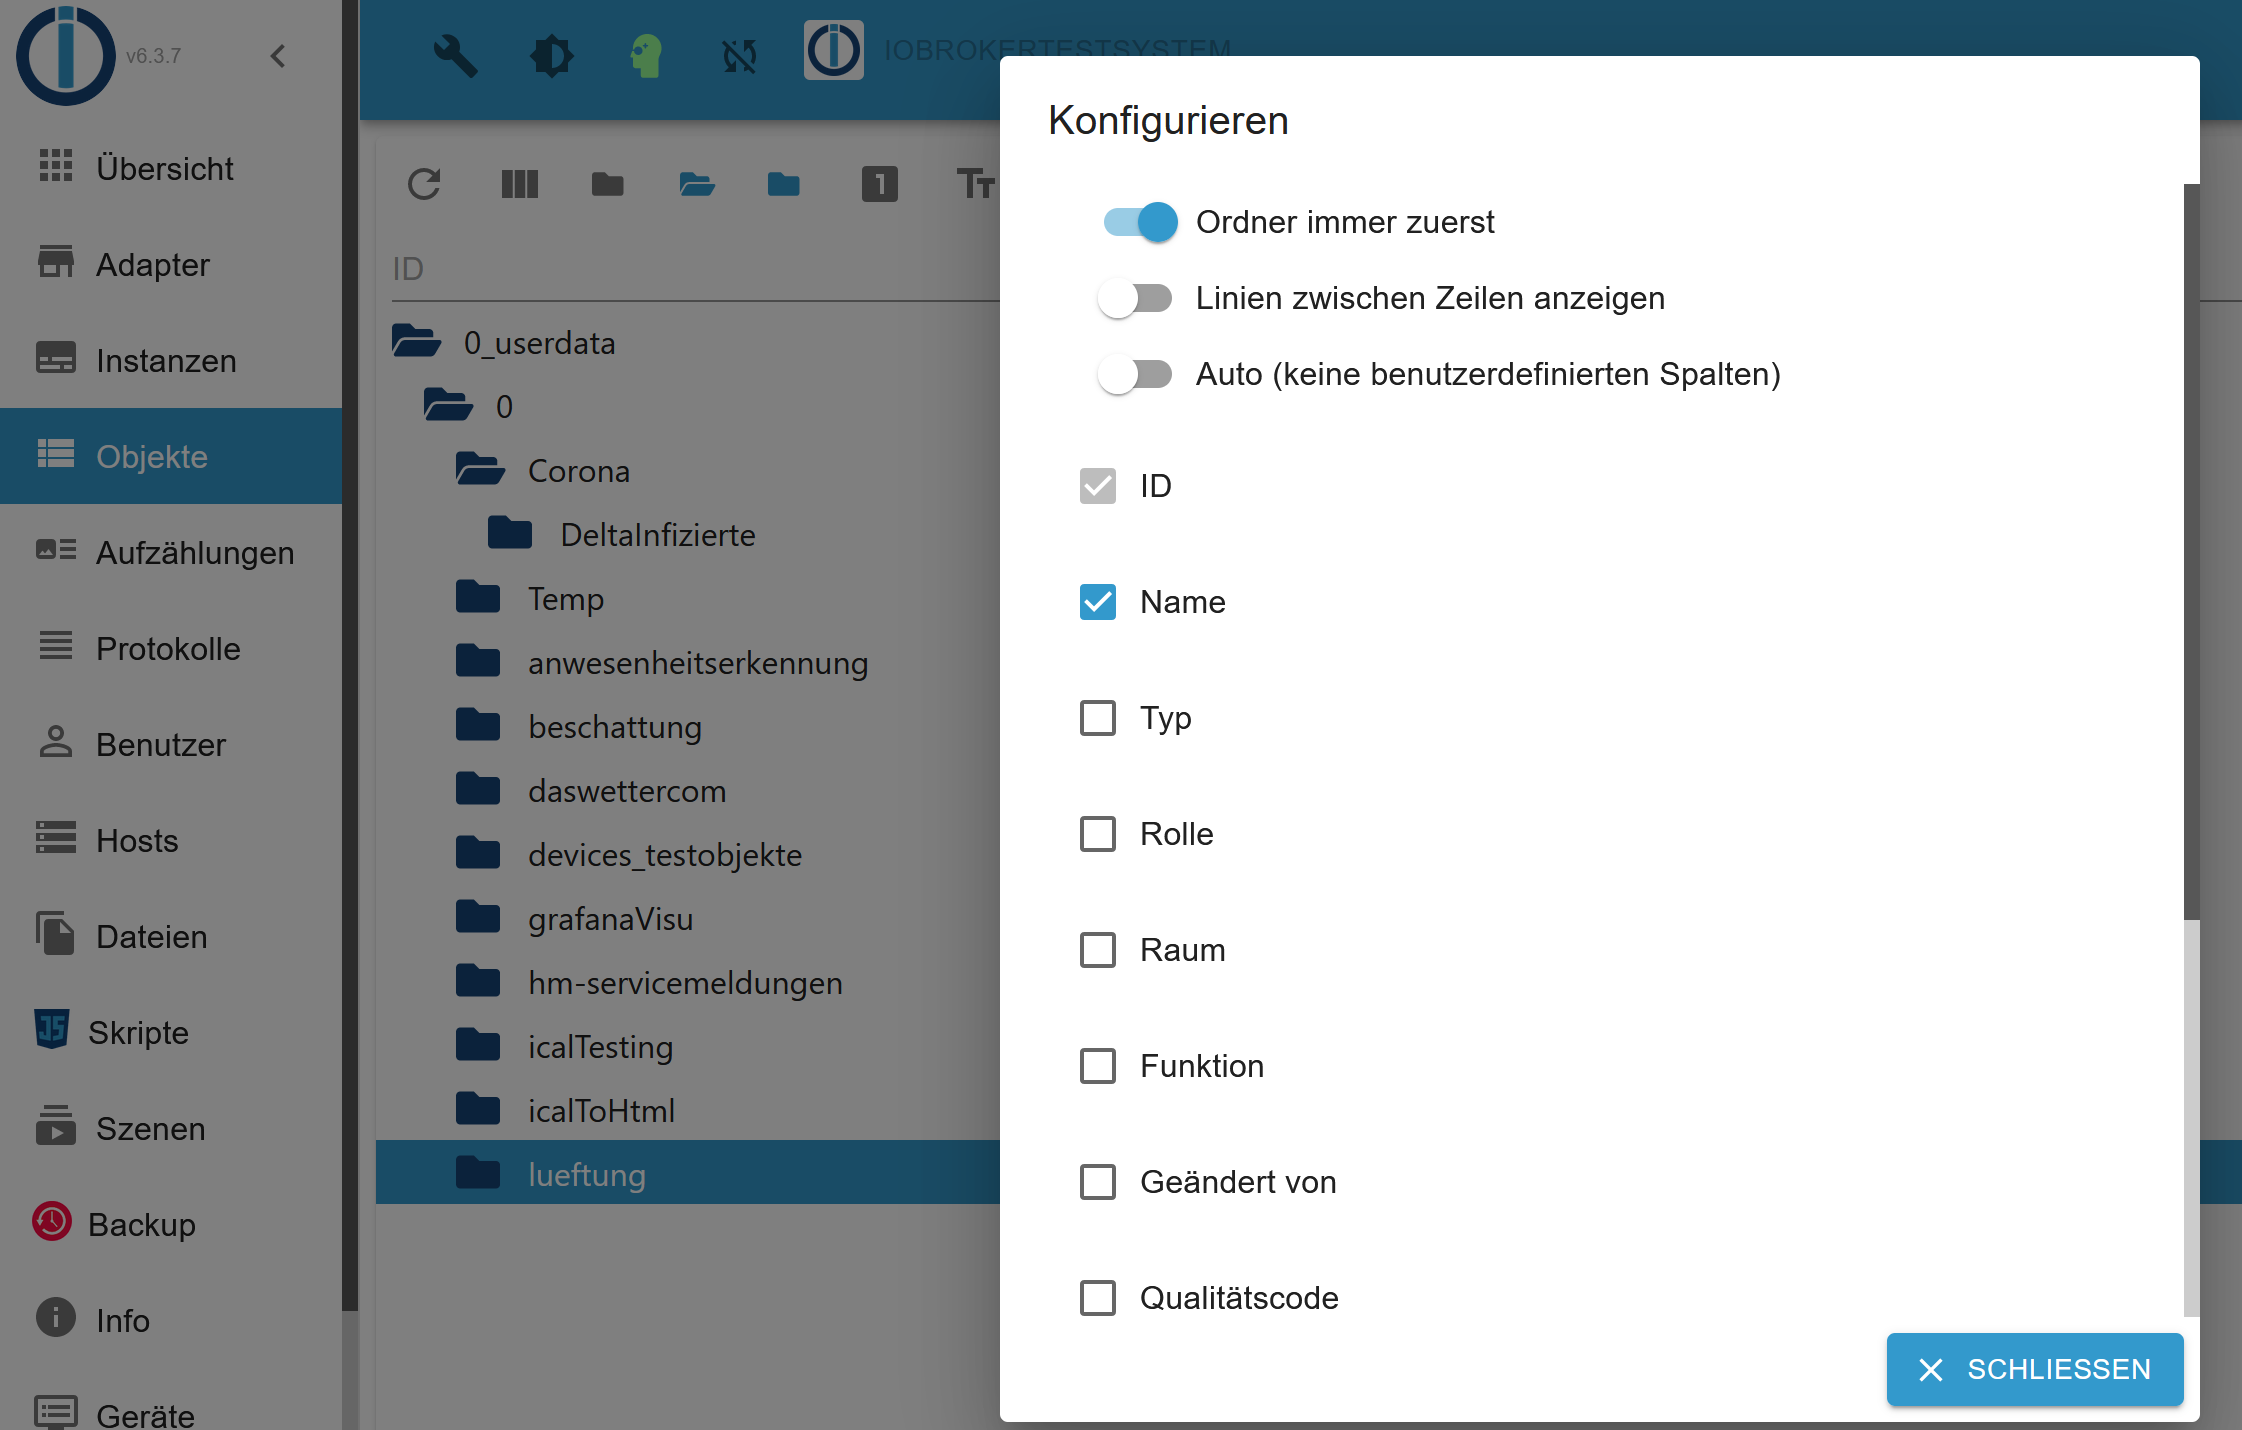Viewport: 2242px width, 1430px height.
Task: Click the green head expert mode icon
Action: 646,55
